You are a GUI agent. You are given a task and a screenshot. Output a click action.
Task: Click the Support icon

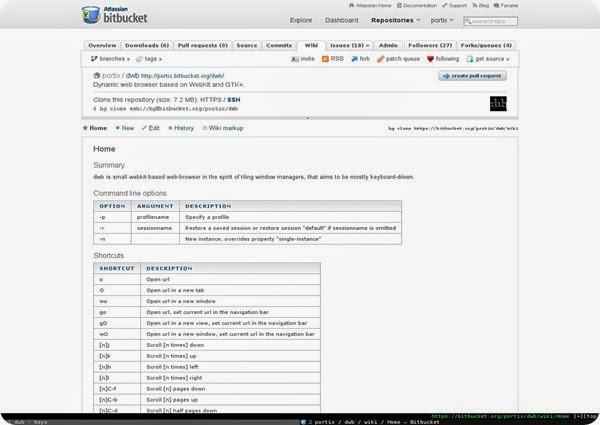pyautogui.click(x=445, y=5)
